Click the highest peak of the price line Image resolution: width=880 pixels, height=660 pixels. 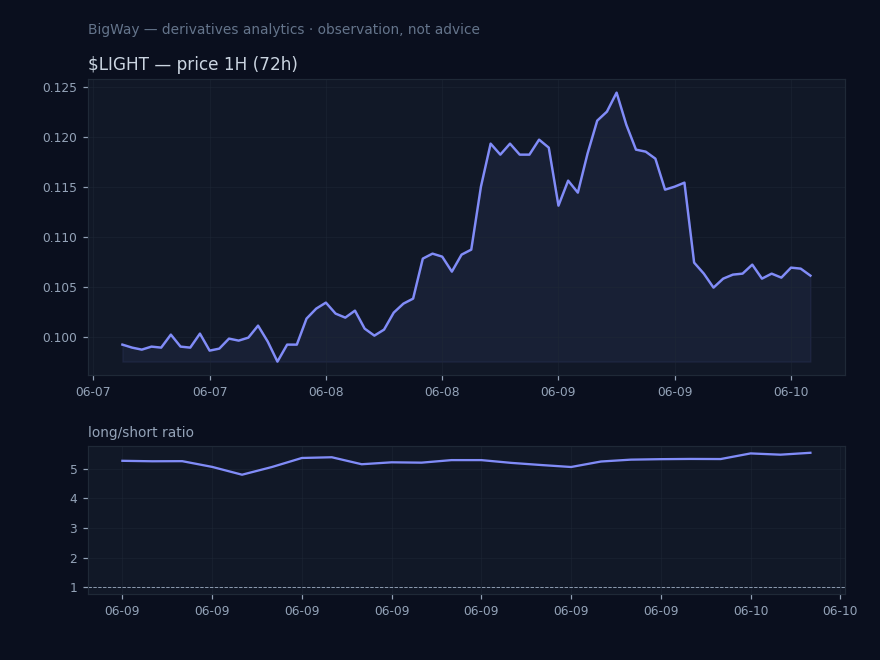pyautogui.click(x=616, y=93)
